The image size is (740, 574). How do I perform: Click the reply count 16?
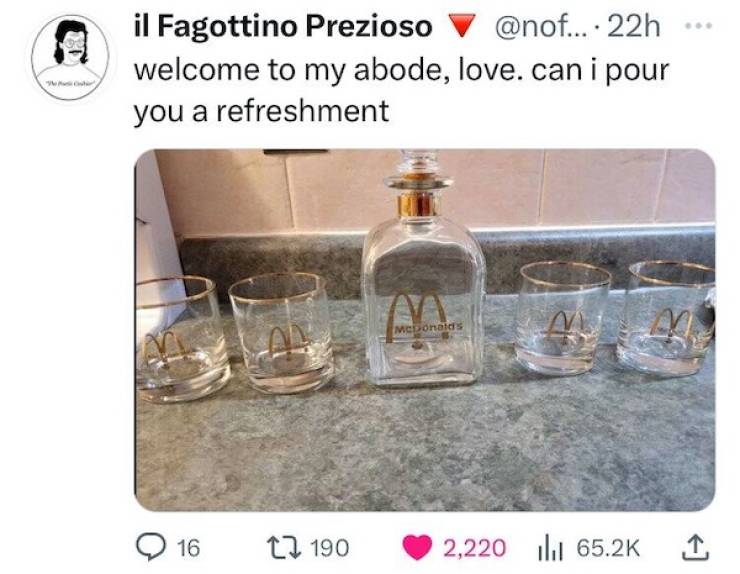click(x=188, y=547)
